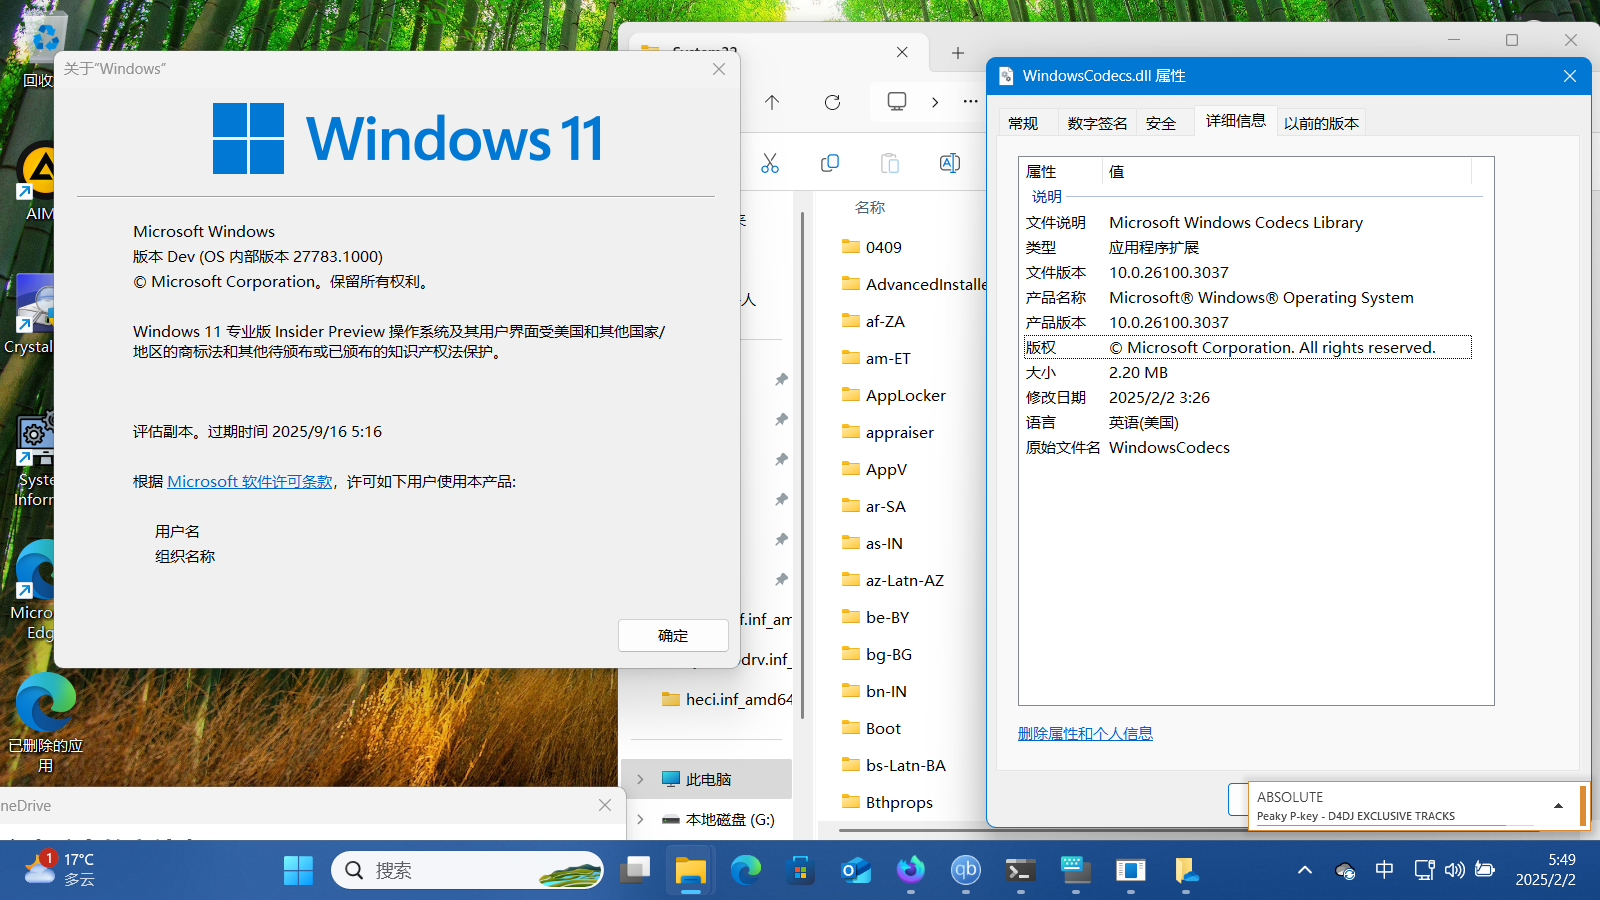Screen dimensions: 1600x900
Task: Open a new File Explorer tab with plus
Action: pos(958,53)
